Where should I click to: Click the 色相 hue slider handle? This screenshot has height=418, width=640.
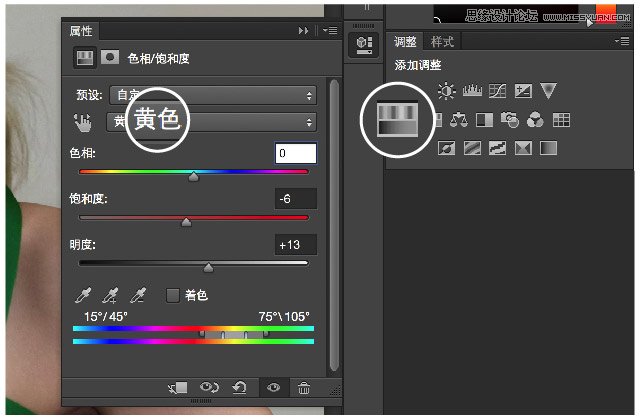click(x=193, y=176)
